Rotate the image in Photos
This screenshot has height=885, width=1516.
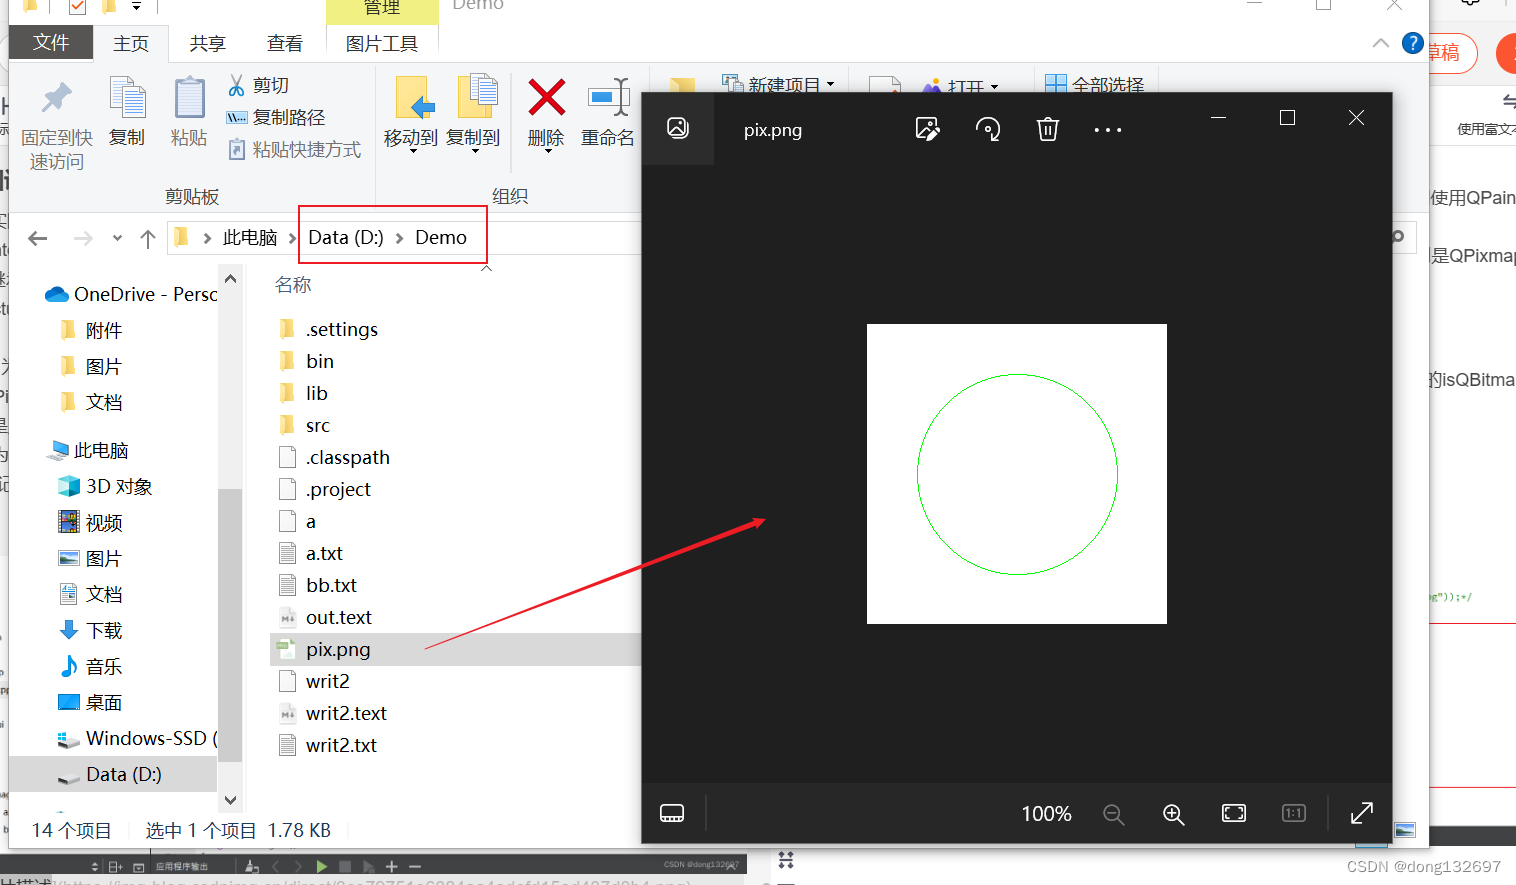tap(988, 129)
